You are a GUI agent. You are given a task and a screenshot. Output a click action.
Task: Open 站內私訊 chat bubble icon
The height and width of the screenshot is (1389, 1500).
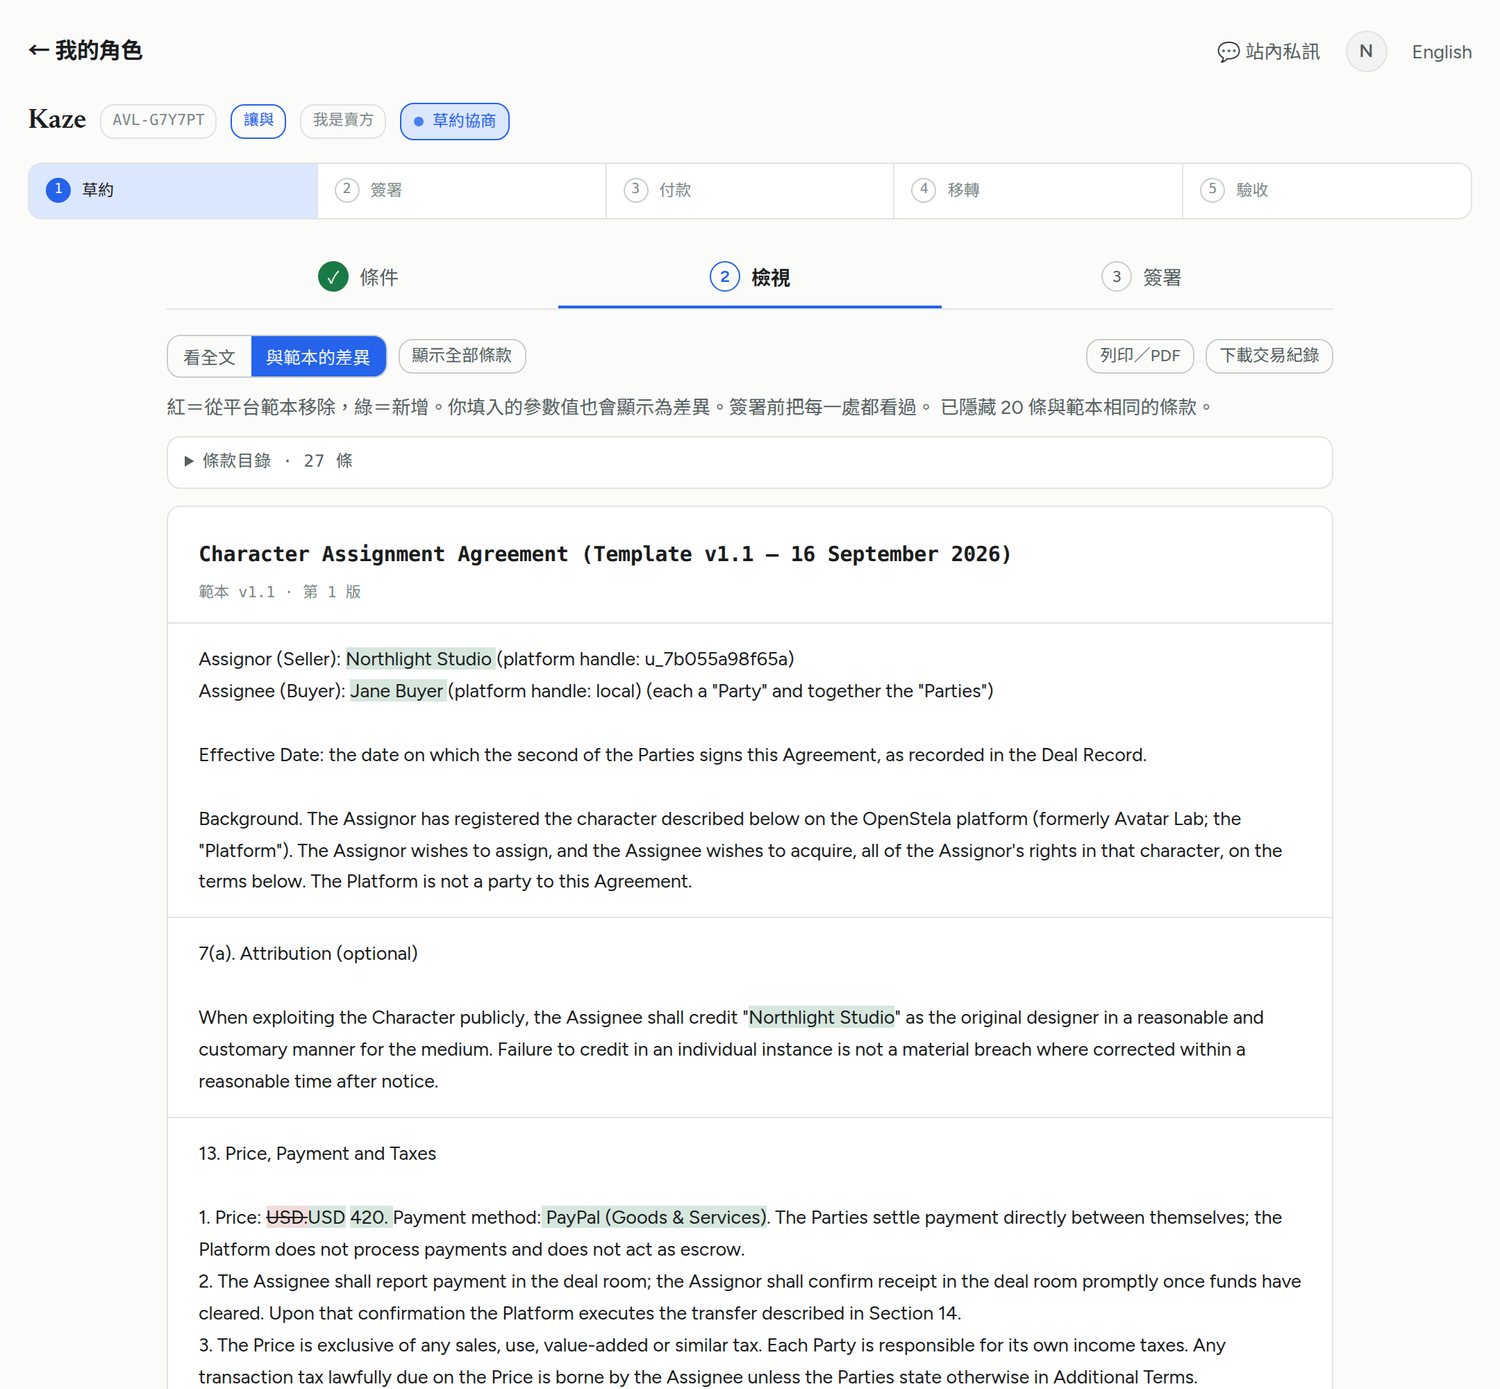[x=1228, y=52]
